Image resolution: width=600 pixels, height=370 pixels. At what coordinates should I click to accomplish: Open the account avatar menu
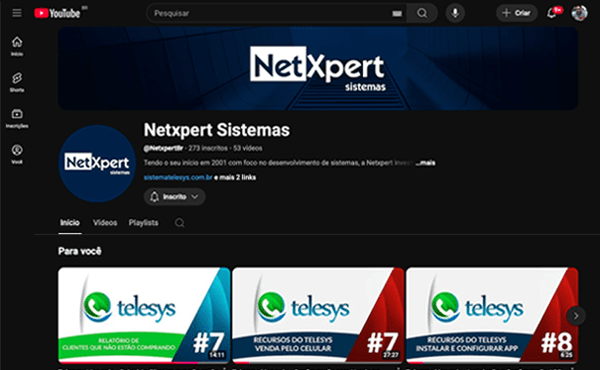(x=579, y=13)
